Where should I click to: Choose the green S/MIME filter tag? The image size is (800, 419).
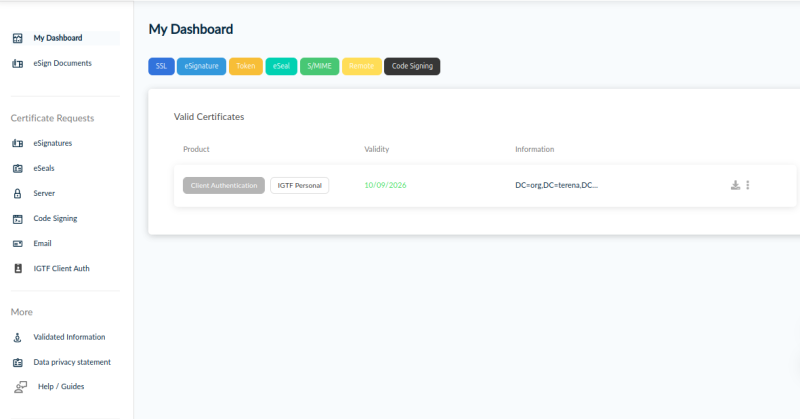320,66
